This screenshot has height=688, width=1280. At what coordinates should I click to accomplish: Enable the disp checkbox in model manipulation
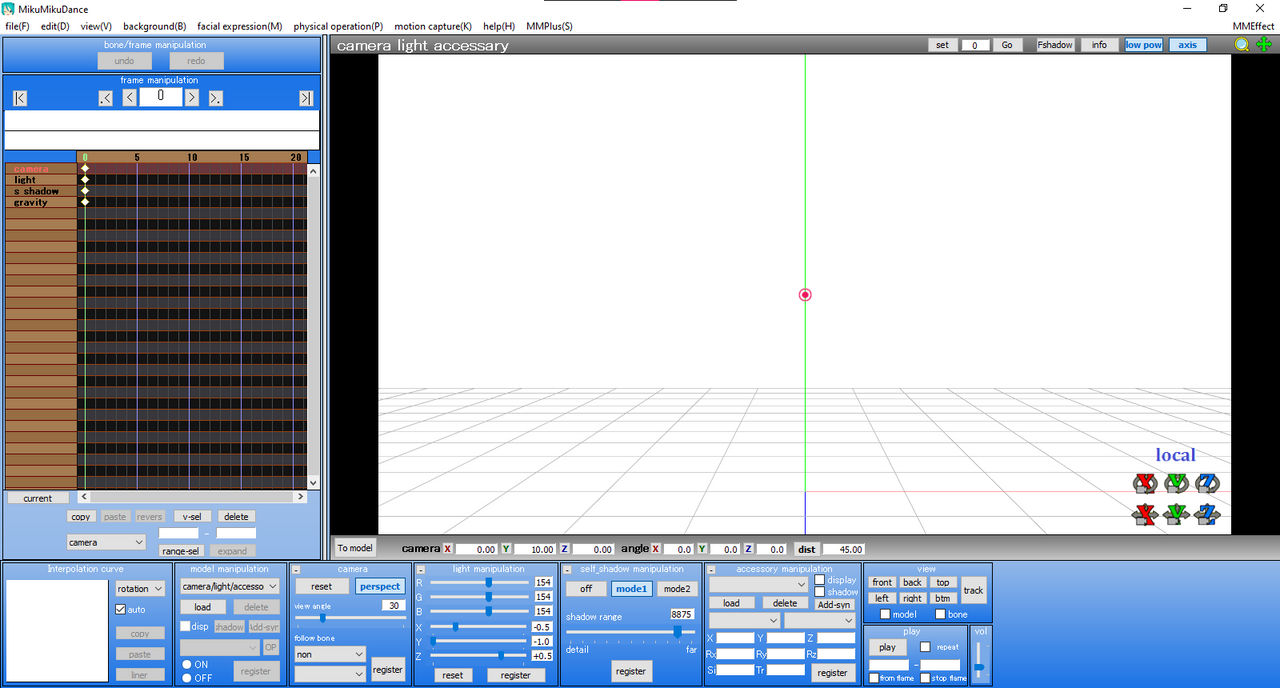click(x=185, y=626)
